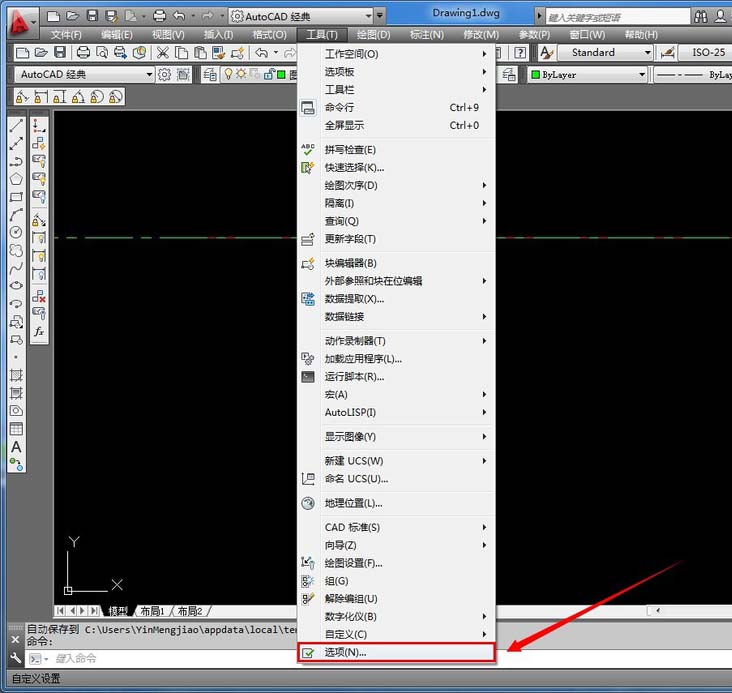Toggle the layer lightbulb on/off icon
The image size is (732, 693).
tap(228, 74)
